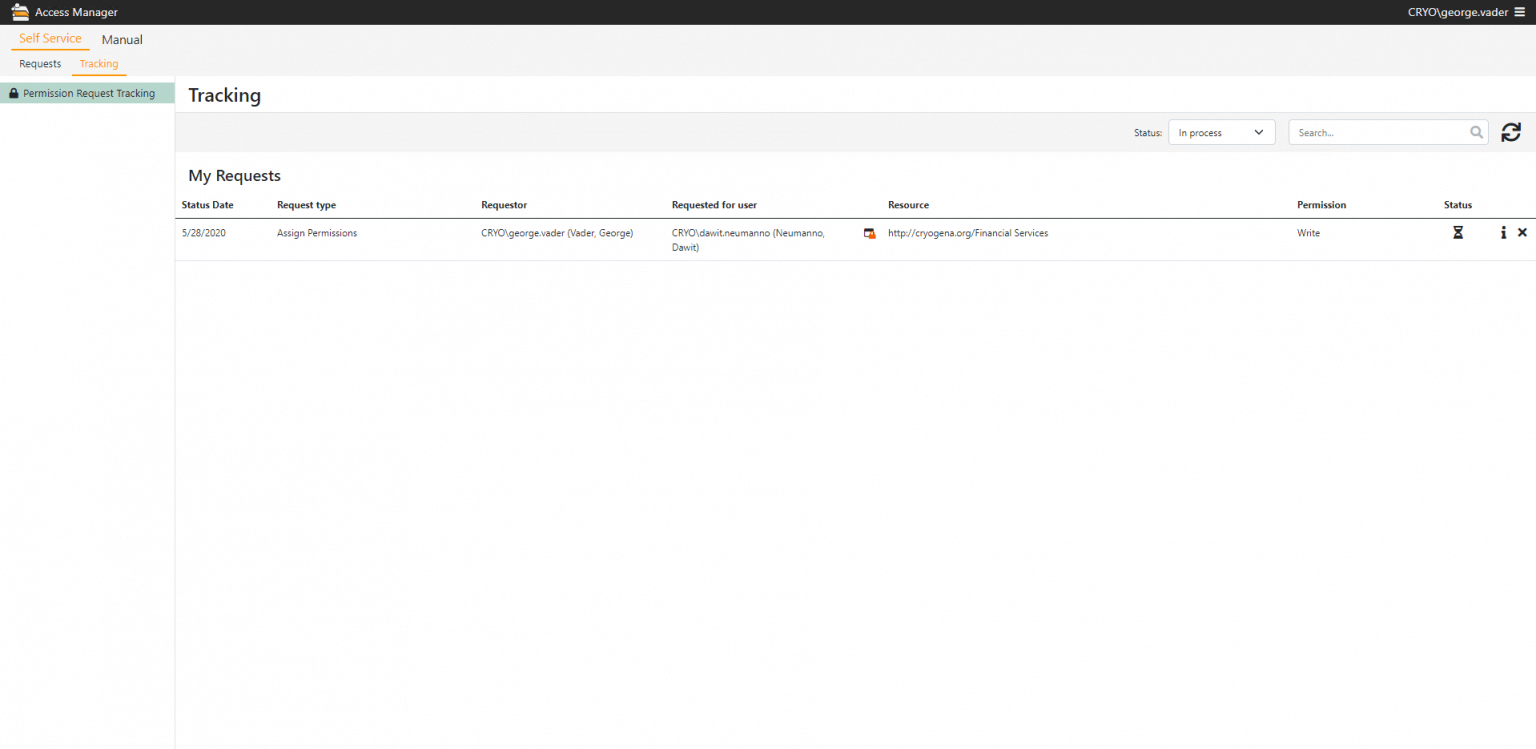The height and width of the screenshot is (749, 1536).
Task: Click the lock icon beside Permission Request Tracking
Action: [x=13, y=92]
